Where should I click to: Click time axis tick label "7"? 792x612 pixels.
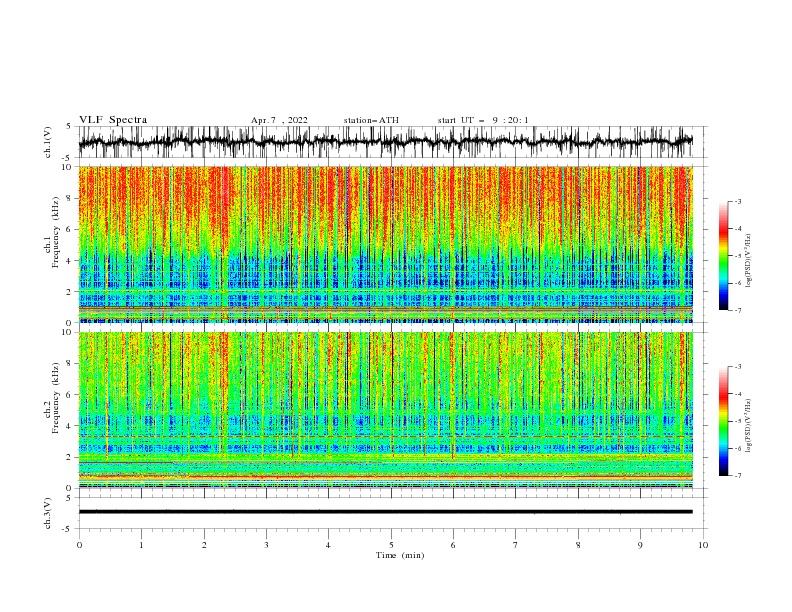tap(516, 545)
